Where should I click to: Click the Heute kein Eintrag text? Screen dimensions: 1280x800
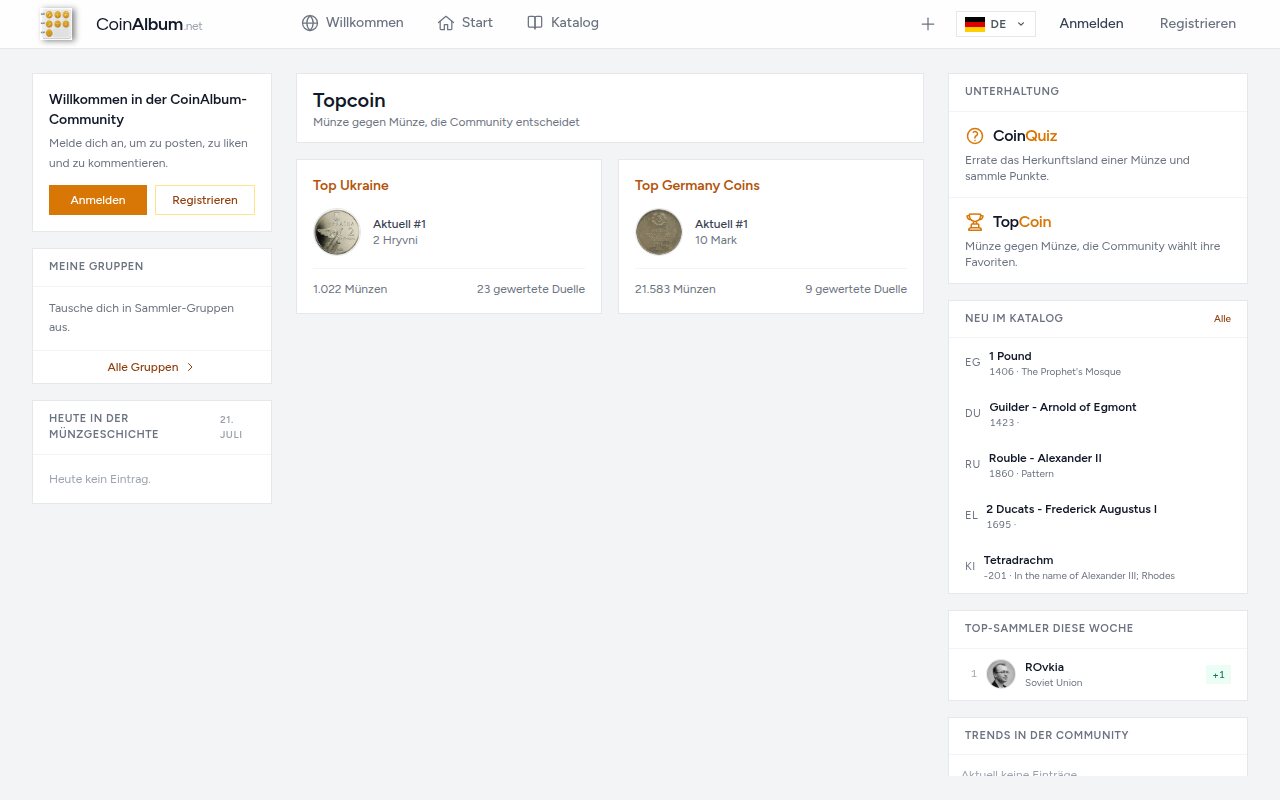click(x=100, y=479)
